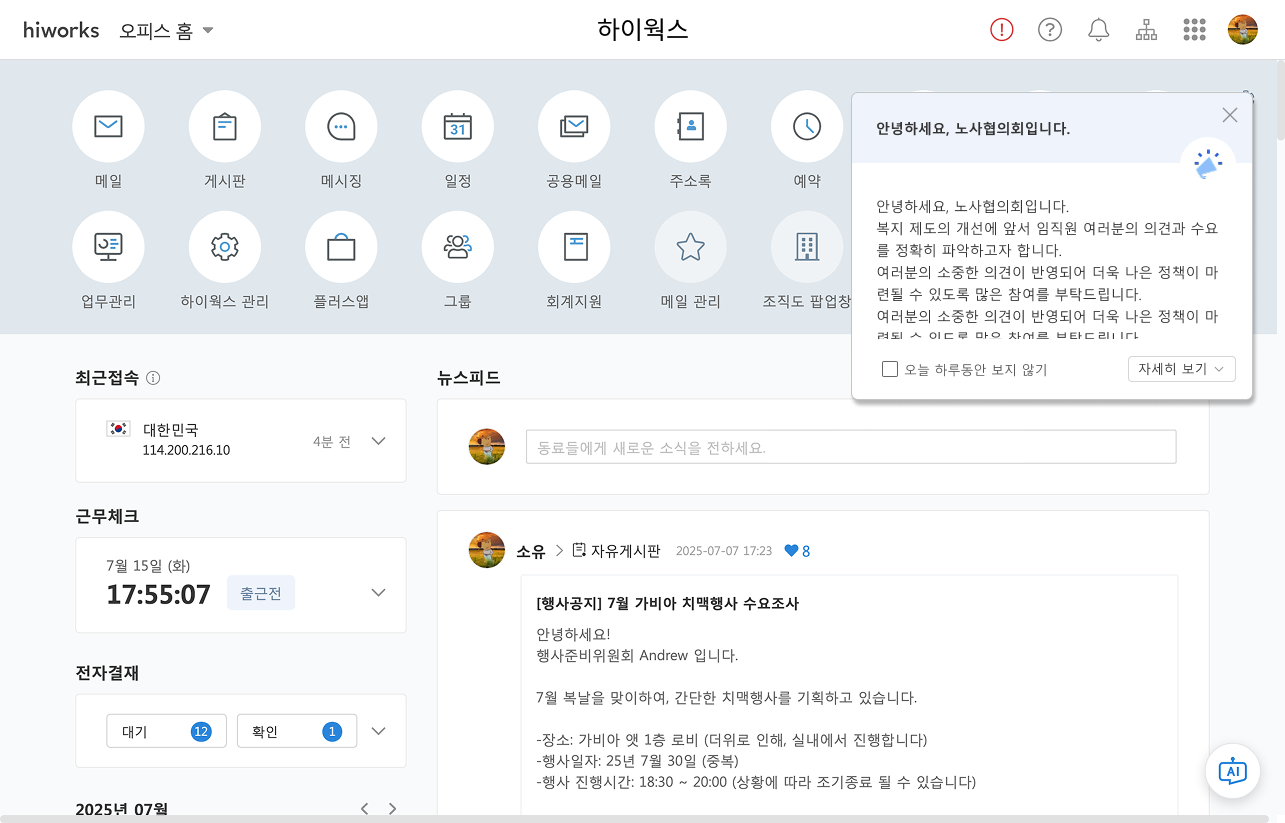
Task: Open the 일정 calendar icon
Action: click(457, 126)
